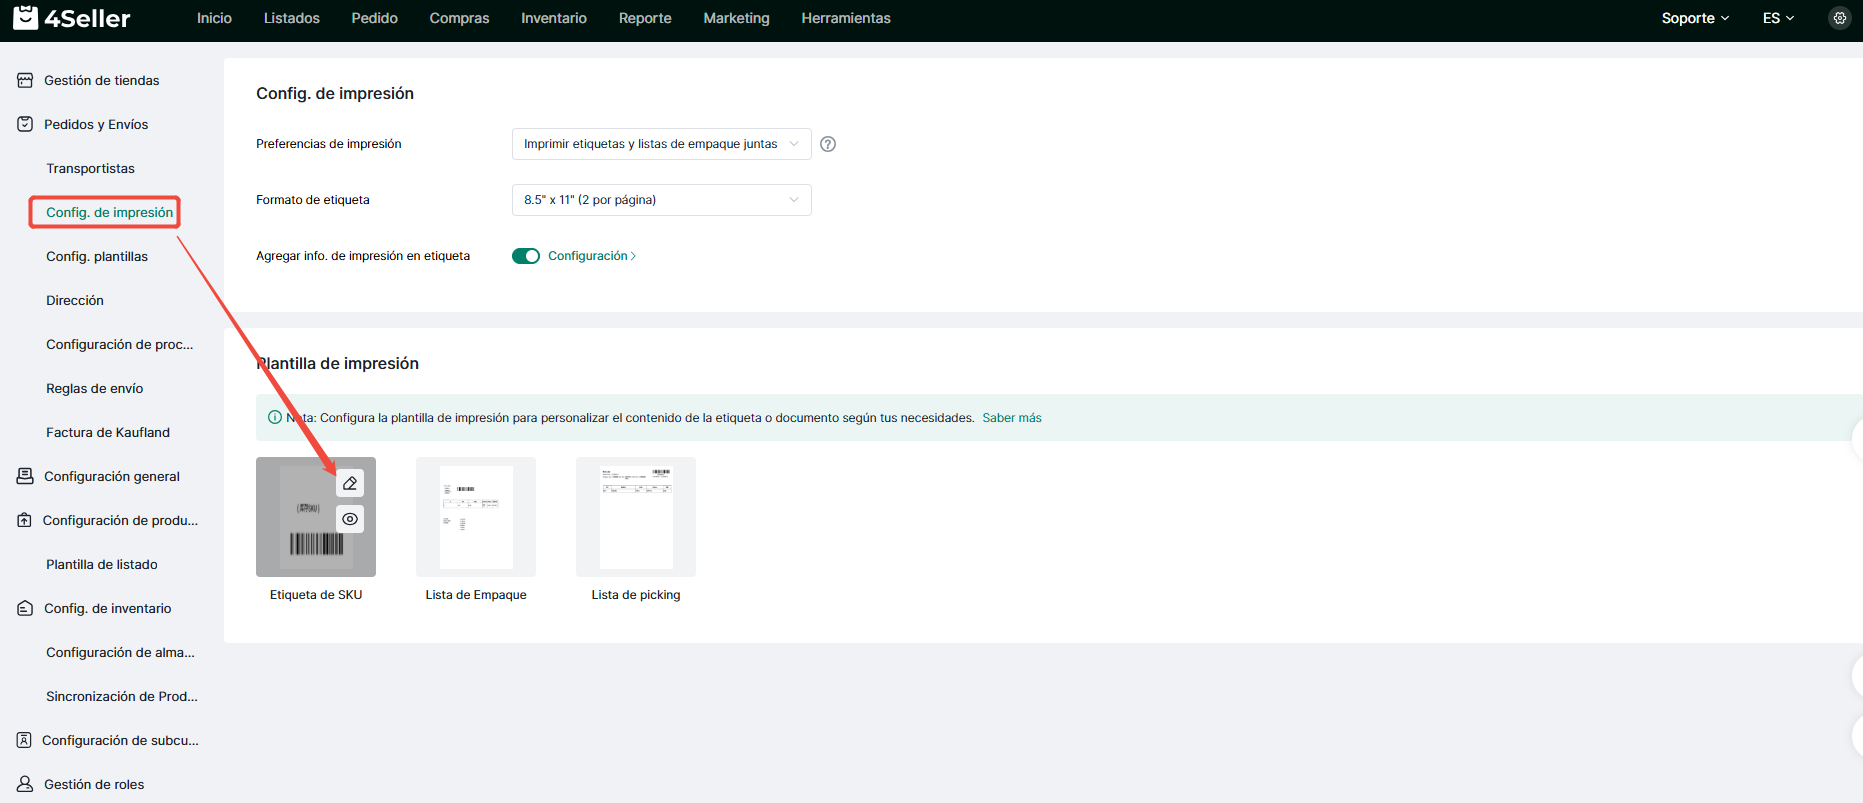1863x803 pixels.
Task: Click the Gestión de tiendas store icon
Action: pos(25,80)
